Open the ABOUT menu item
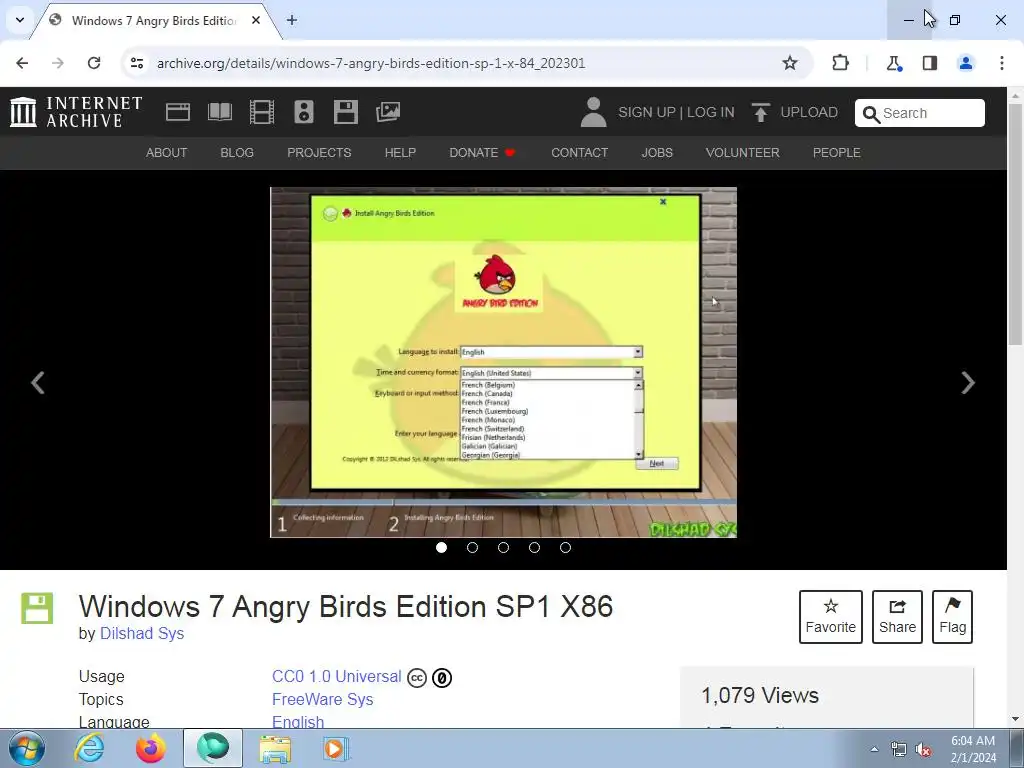Image resolution: width=1024 pixels, height=768 pixels. (167, 153)
